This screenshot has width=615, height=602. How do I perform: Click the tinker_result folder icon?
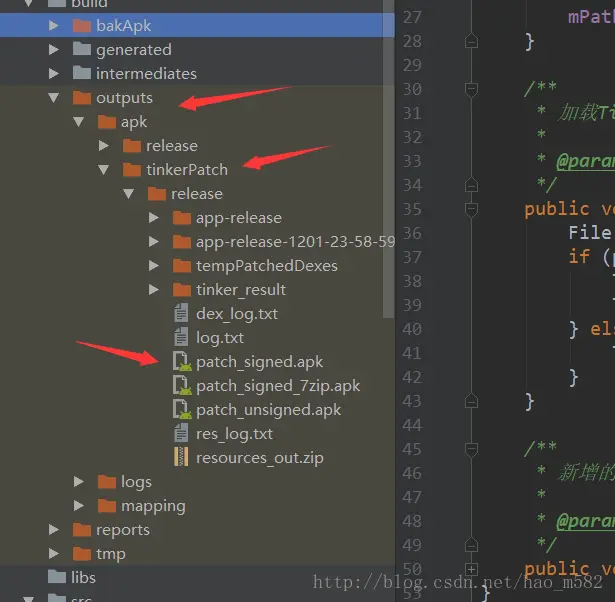coord(182,290)
